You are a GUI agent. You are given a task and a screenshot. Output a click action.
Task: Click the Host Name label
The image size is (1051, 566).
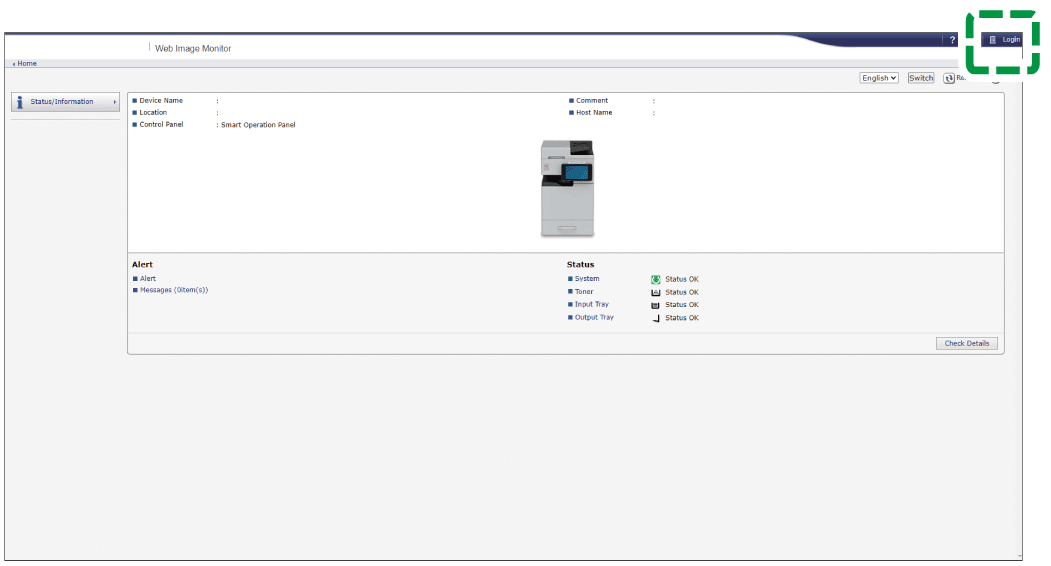pos(594,113)
